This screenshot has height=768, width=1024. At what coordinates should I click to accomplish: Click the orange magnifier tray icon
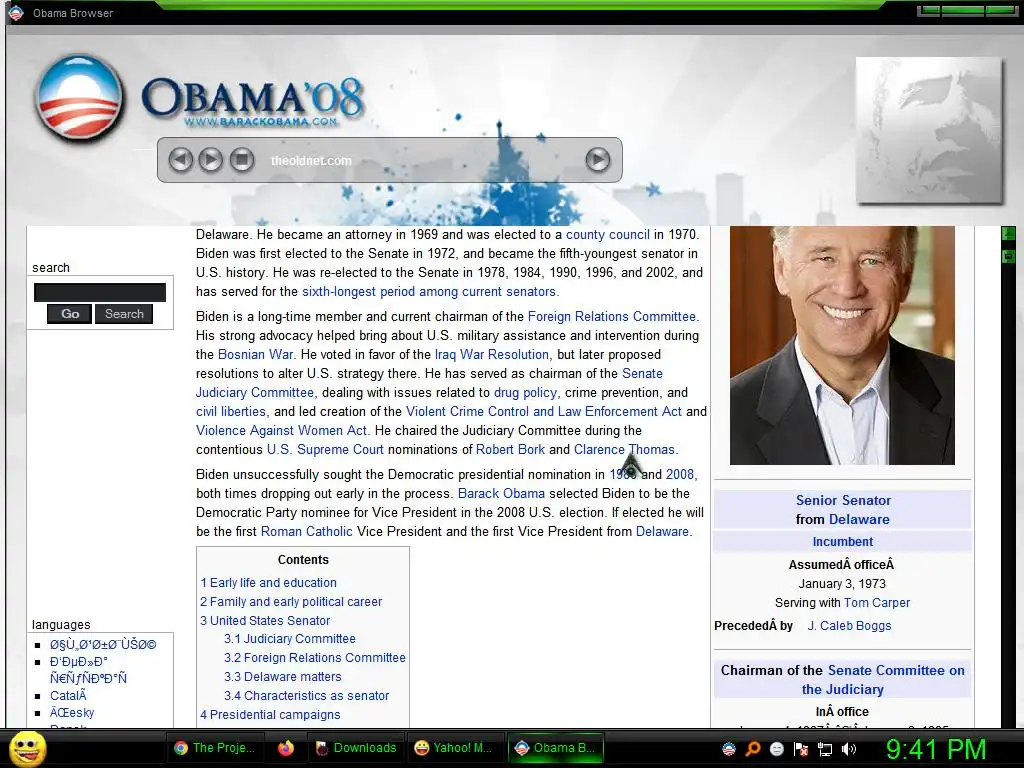[753, 749]
